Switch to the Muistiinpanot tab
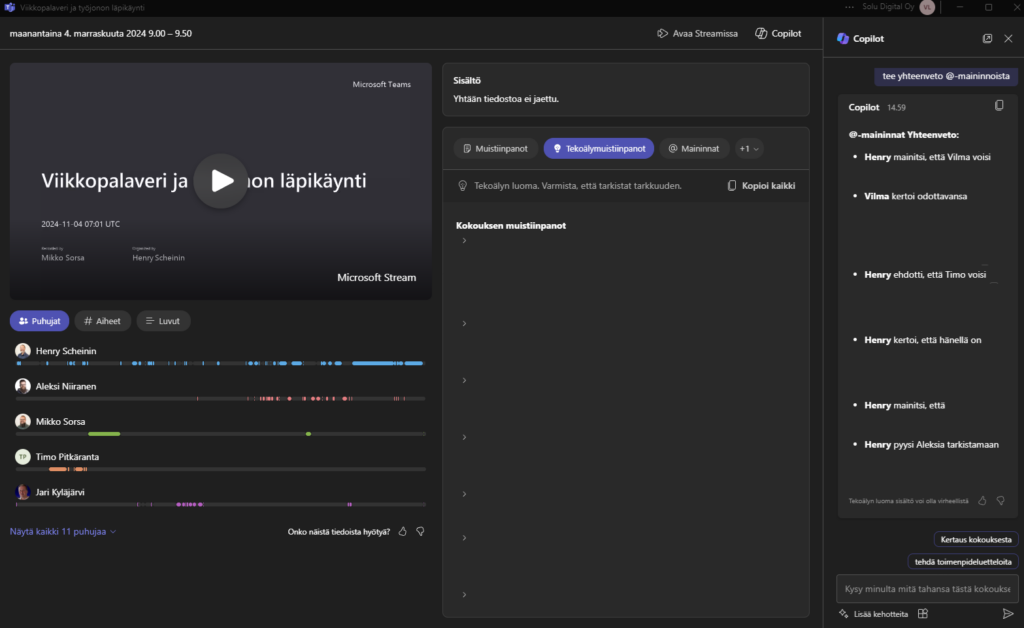The width and height of the screenshot is (1024, 628). (495, 148)
